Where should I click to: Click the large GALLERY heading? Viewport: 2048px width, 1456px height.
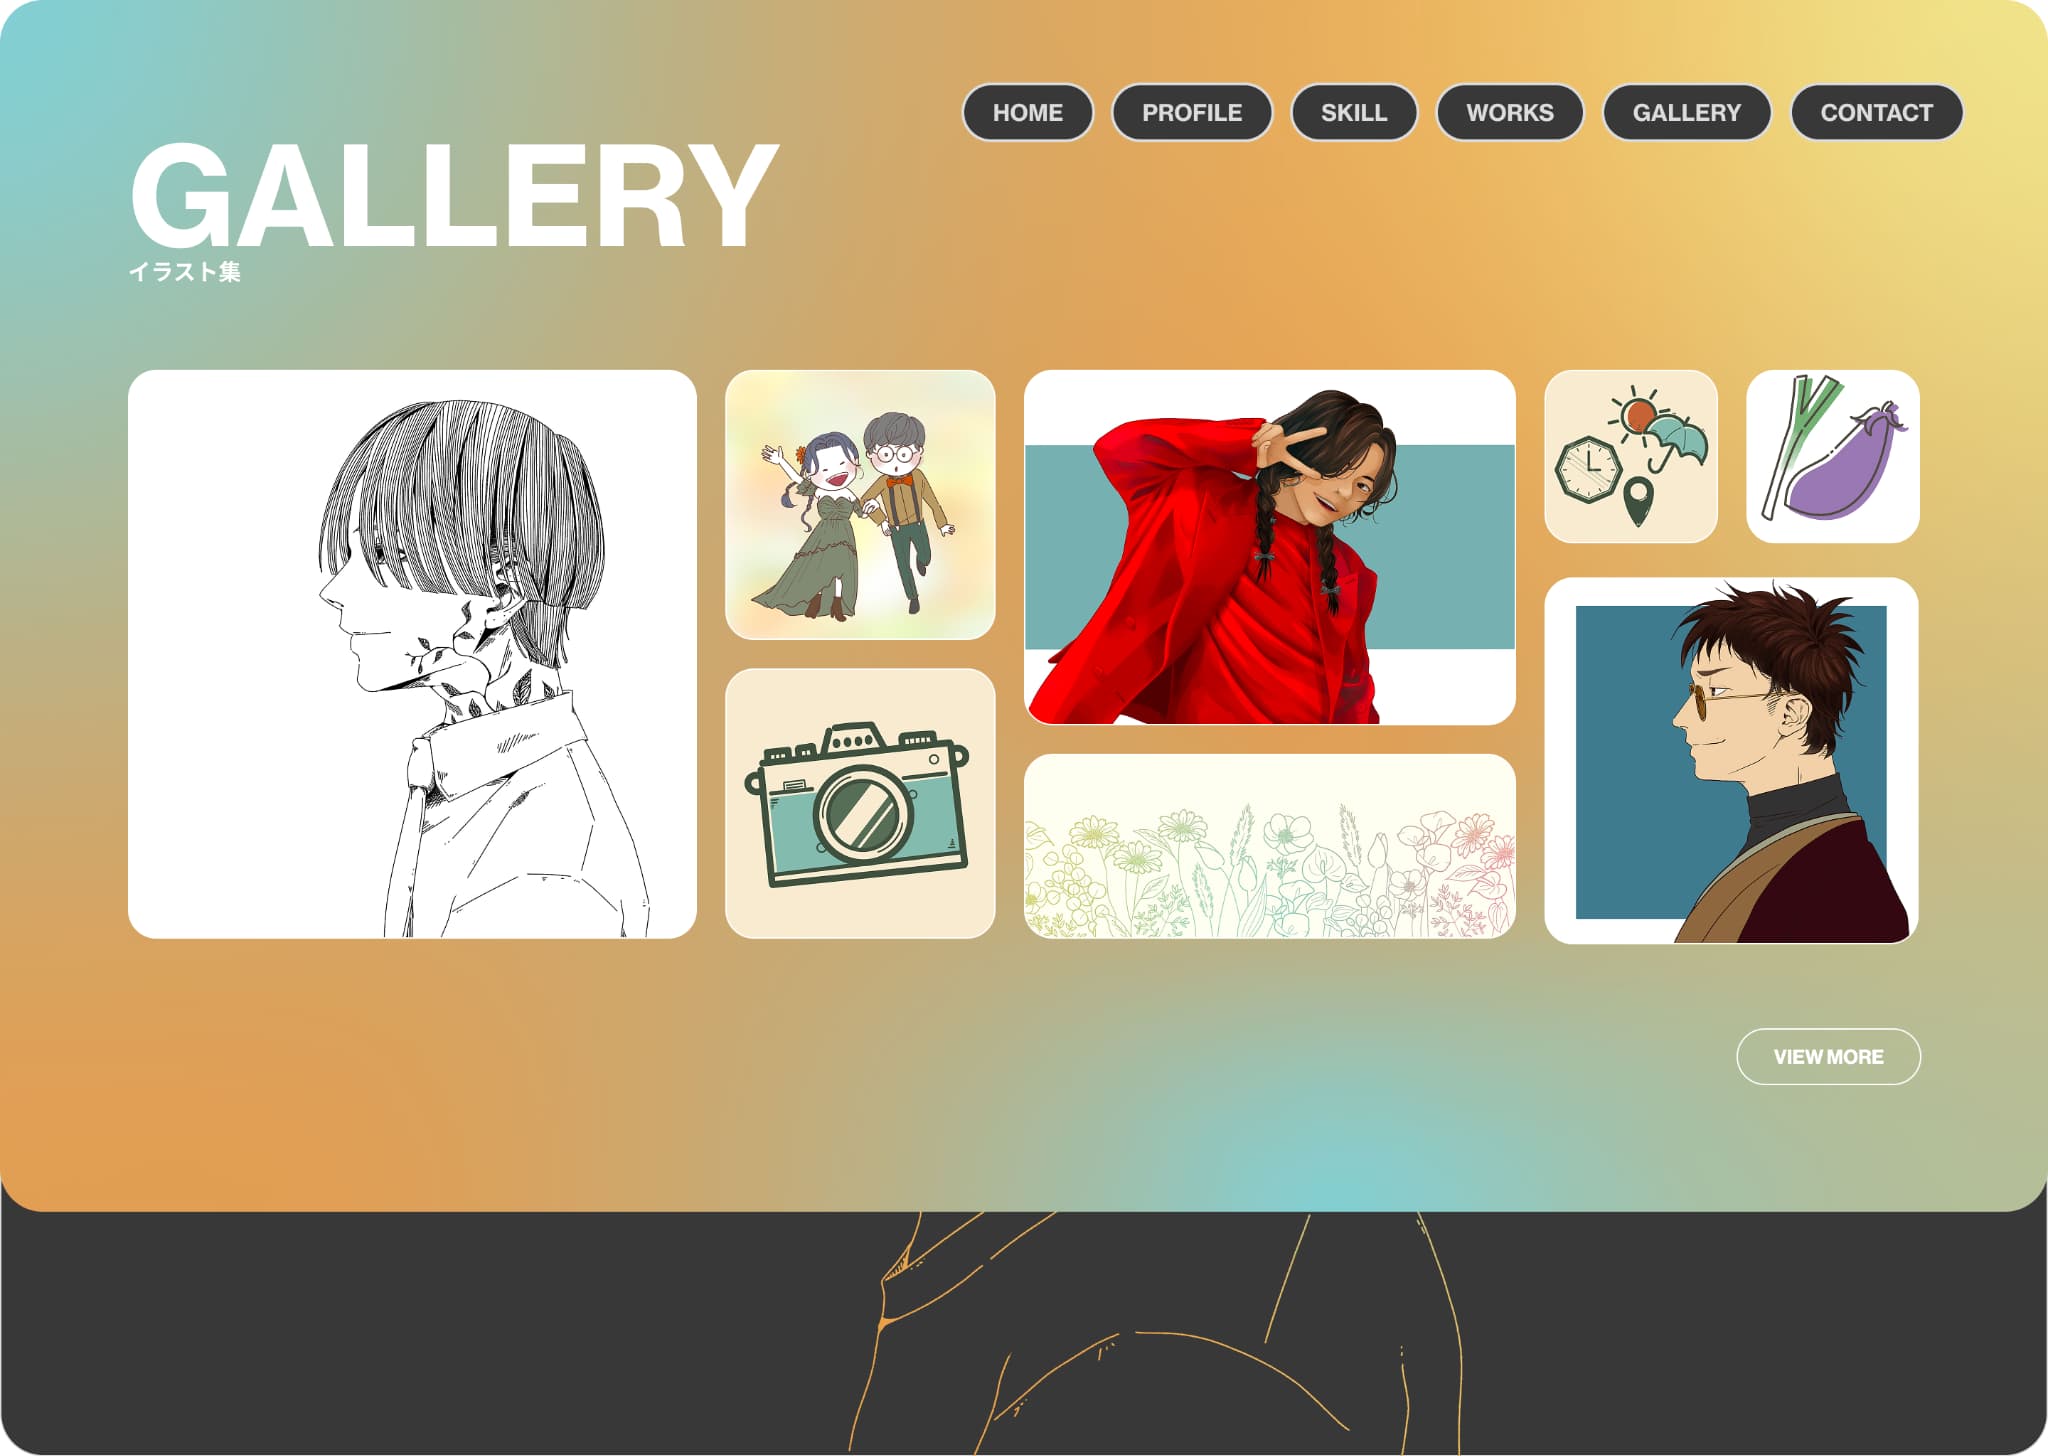coord(454,194)
